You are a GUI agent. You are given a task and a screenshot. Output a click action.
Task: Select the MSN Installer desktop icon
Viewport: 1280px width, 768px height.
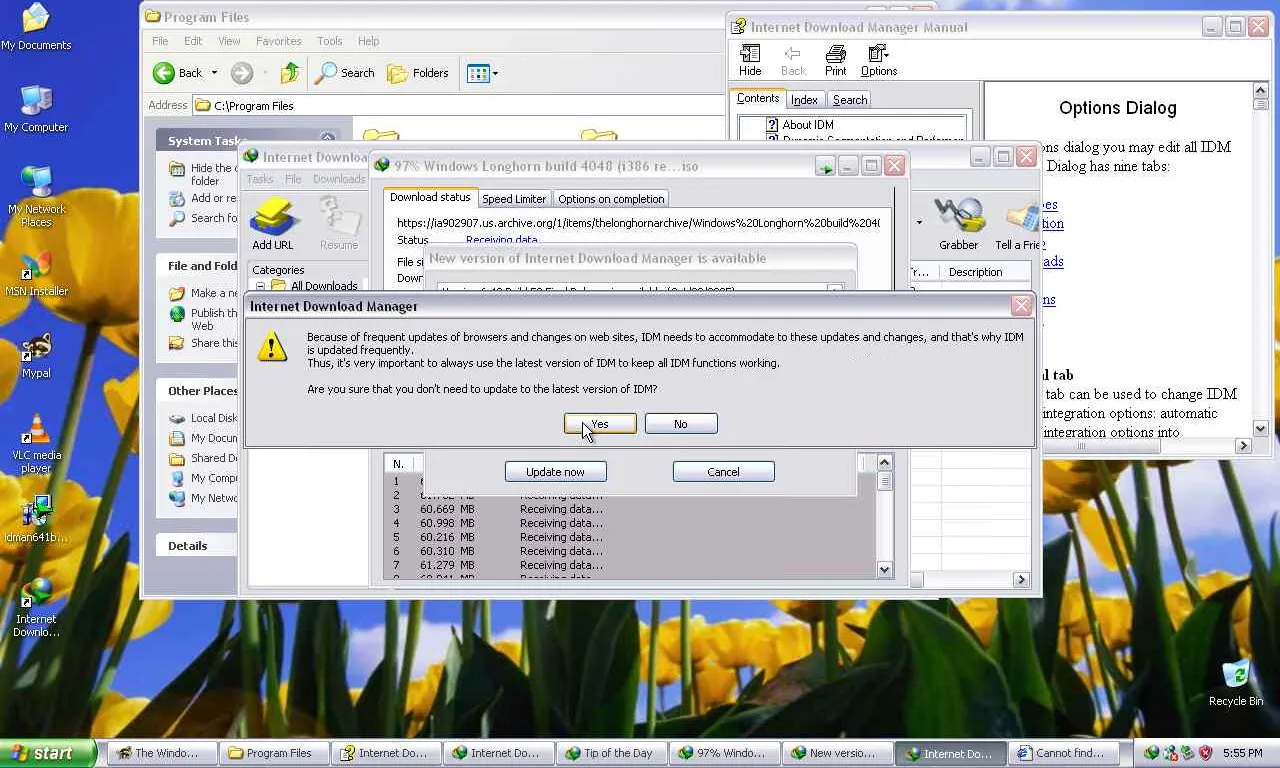click(36, 273)
